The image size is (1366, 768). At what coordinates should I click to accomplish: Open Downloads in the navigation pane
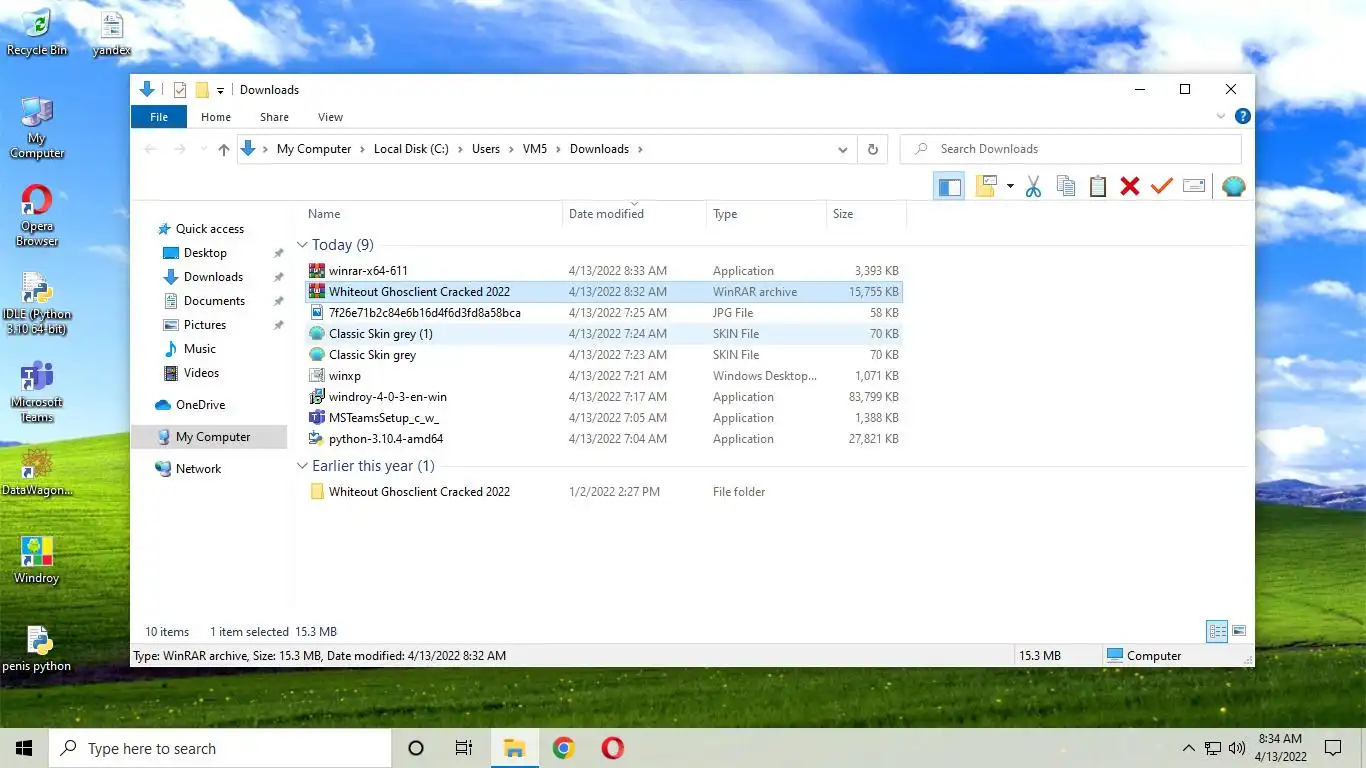click(x=213, y=277)
